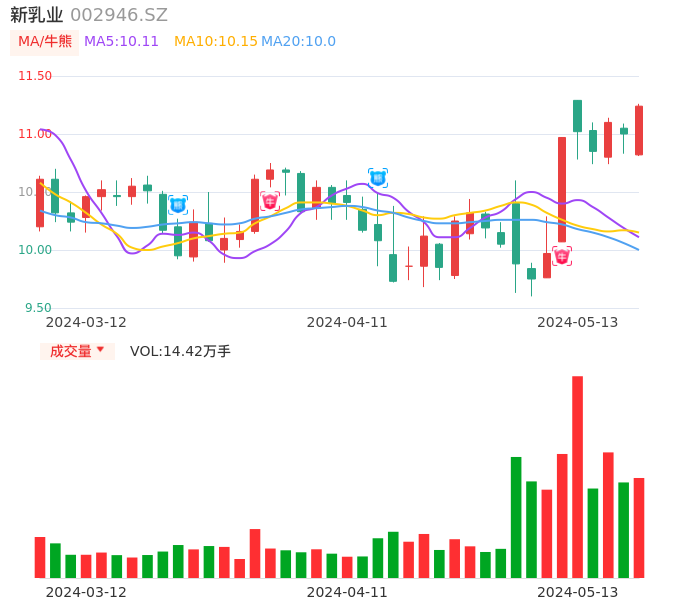Click the pink bull marker in early April
Viewport: 686px width, 606px height.
pos(270,201)
